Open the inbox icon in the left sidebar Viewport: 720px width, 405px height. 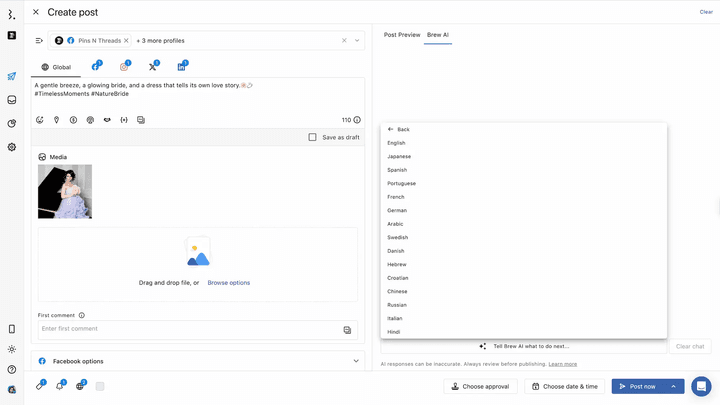click(x=12, y=100)
